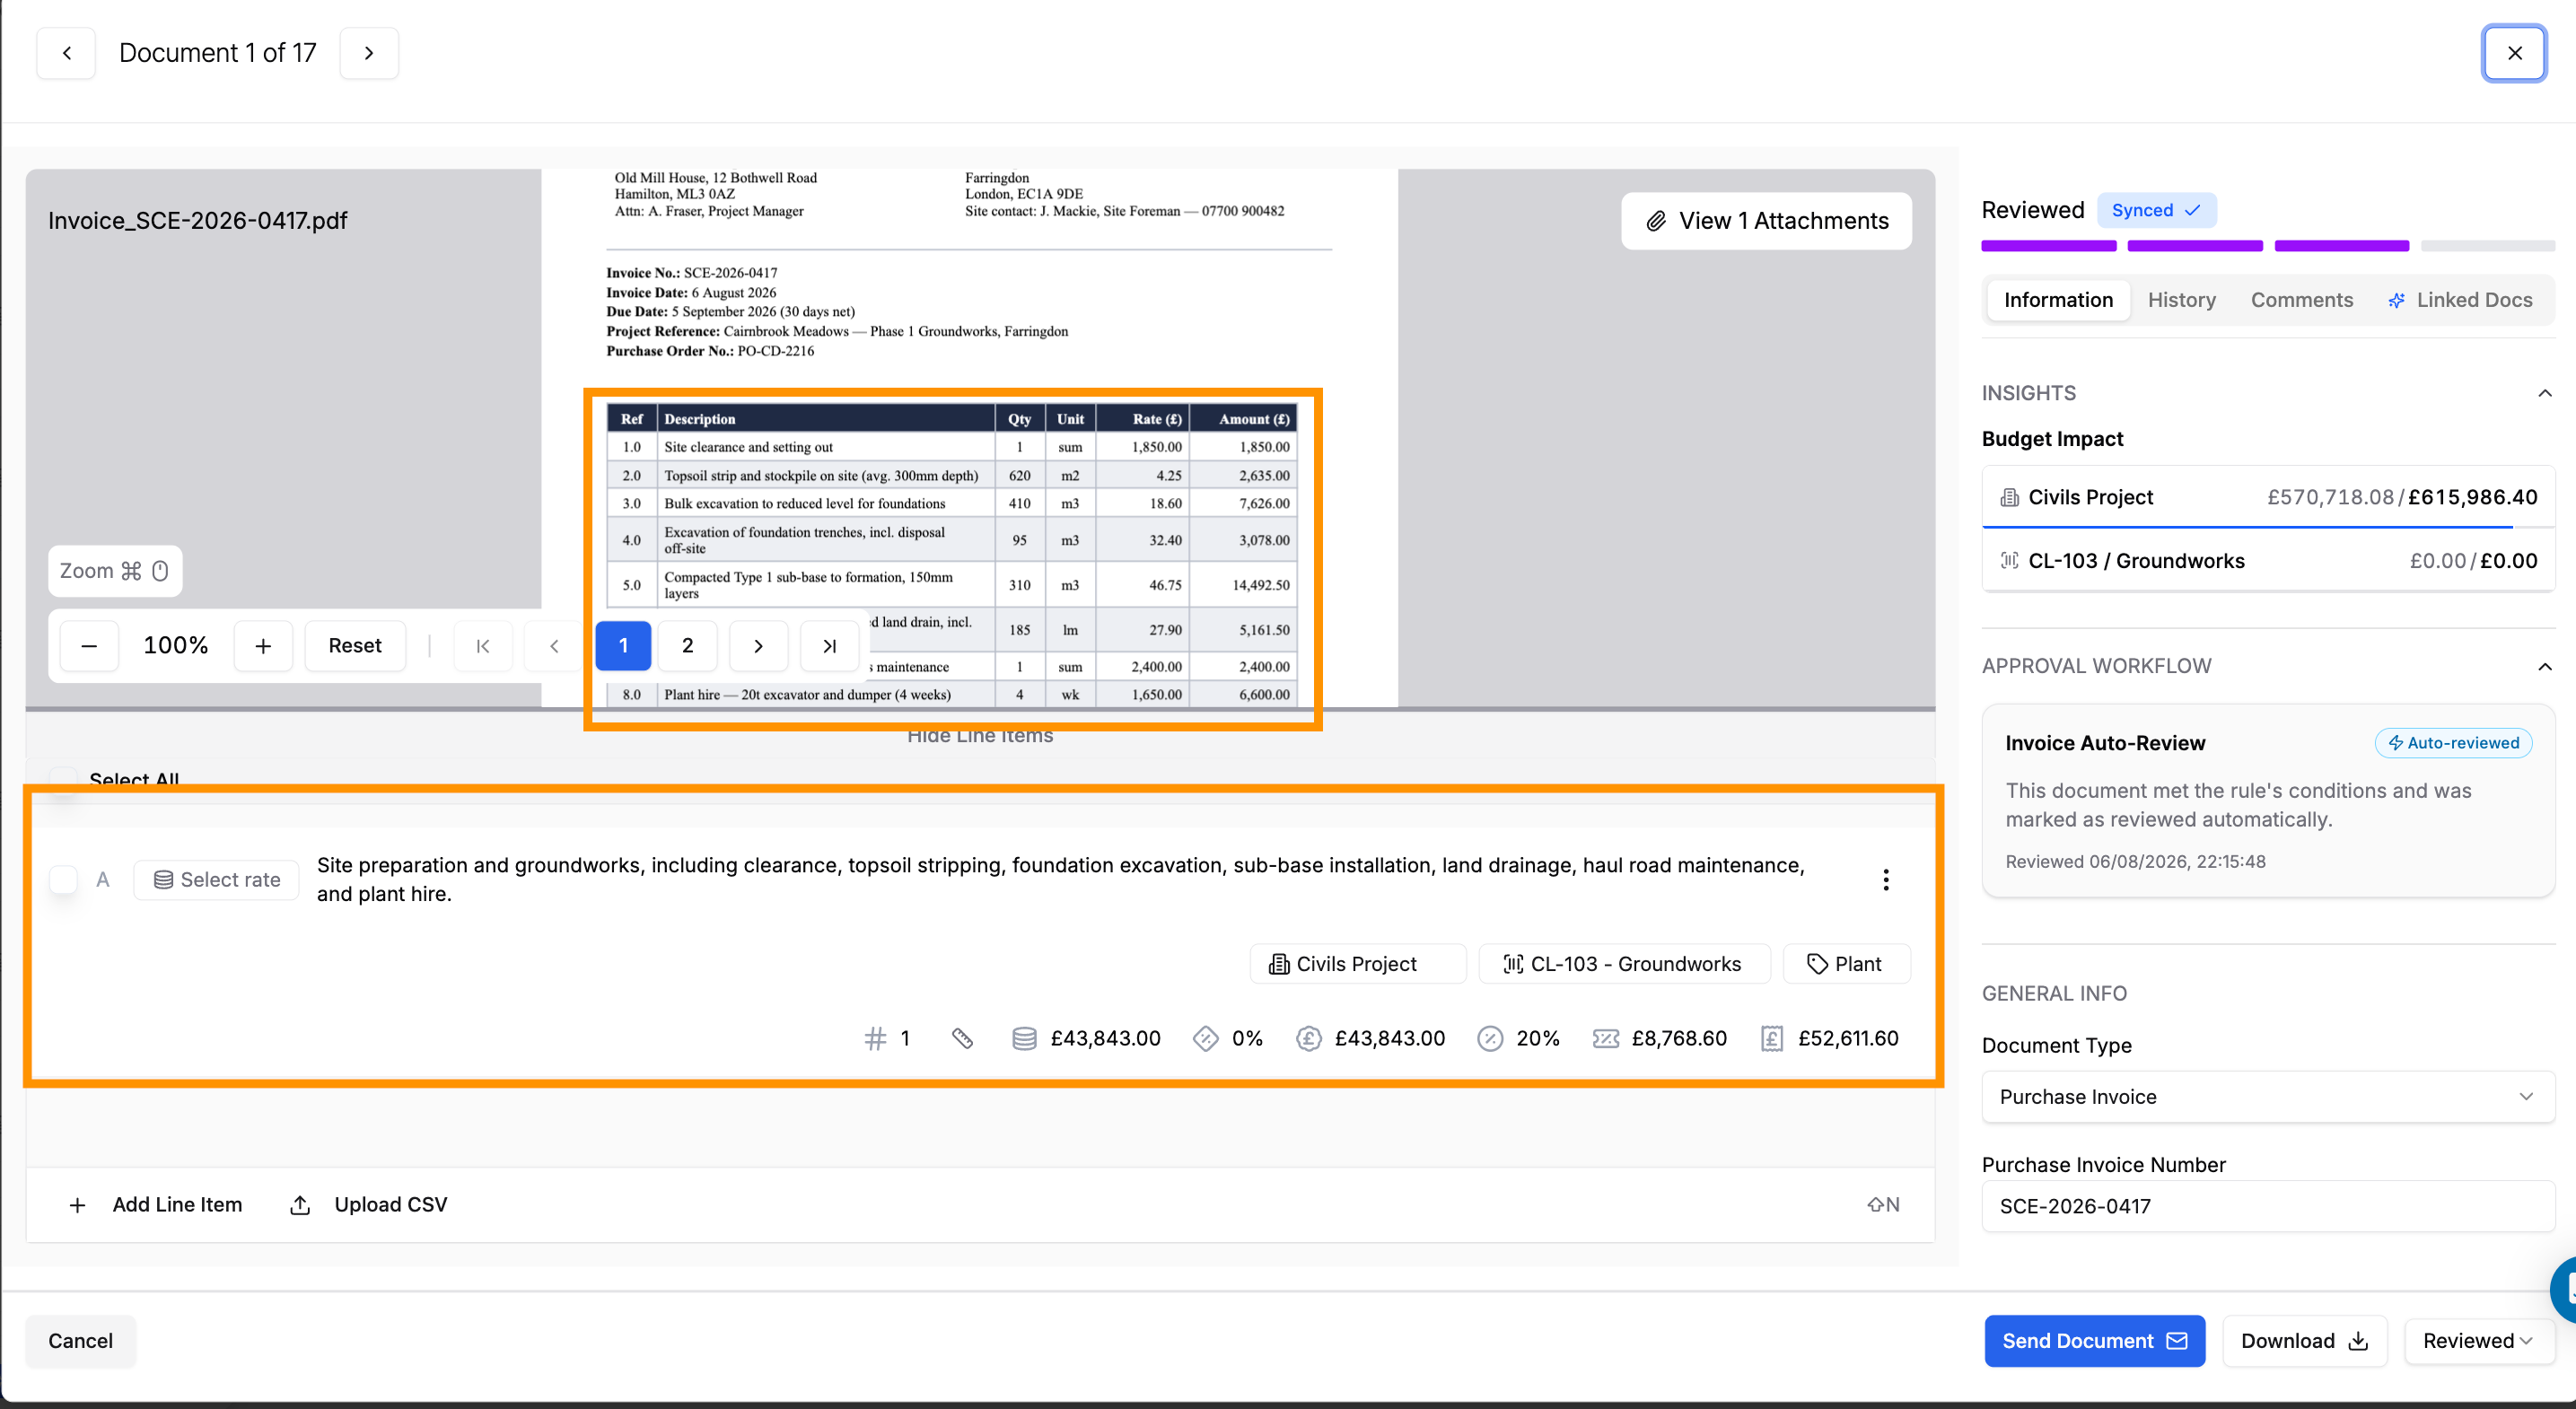Click Add Line Item
Viewport: 2576px width, 1409px height.
tap(155, 1205)
